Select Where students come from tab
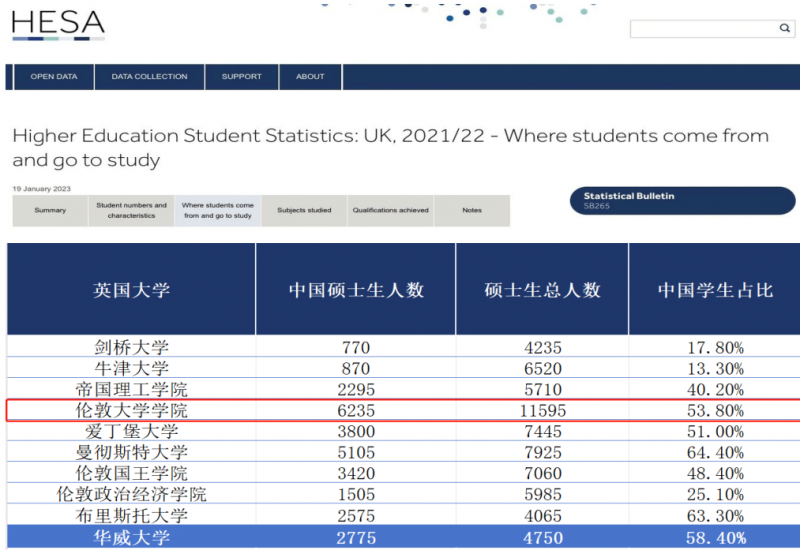The width and height of the screenshot is (800, 550). (x=218, y=211)
